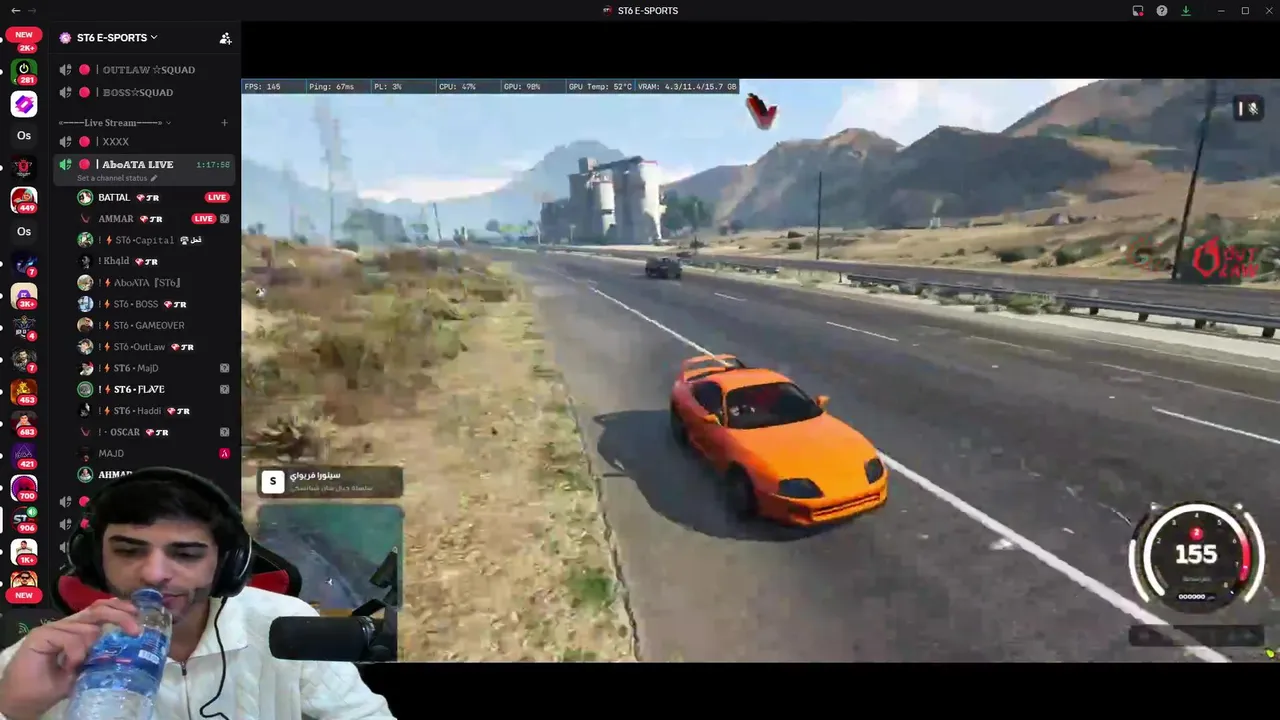This screenshot has width=1280, height=720.
Task: Select user ST6-GAMEOVER in the voice list
Action: click(x=154, y=325)
